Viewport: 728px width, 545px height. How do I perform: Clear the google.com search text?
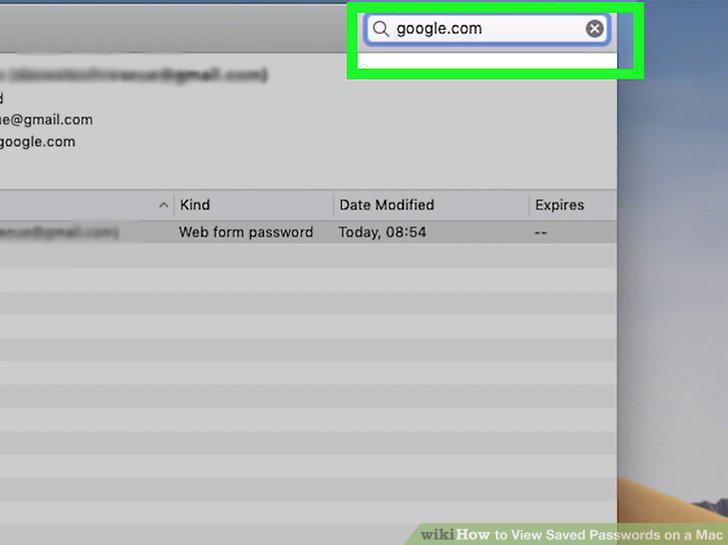point(594,29)
